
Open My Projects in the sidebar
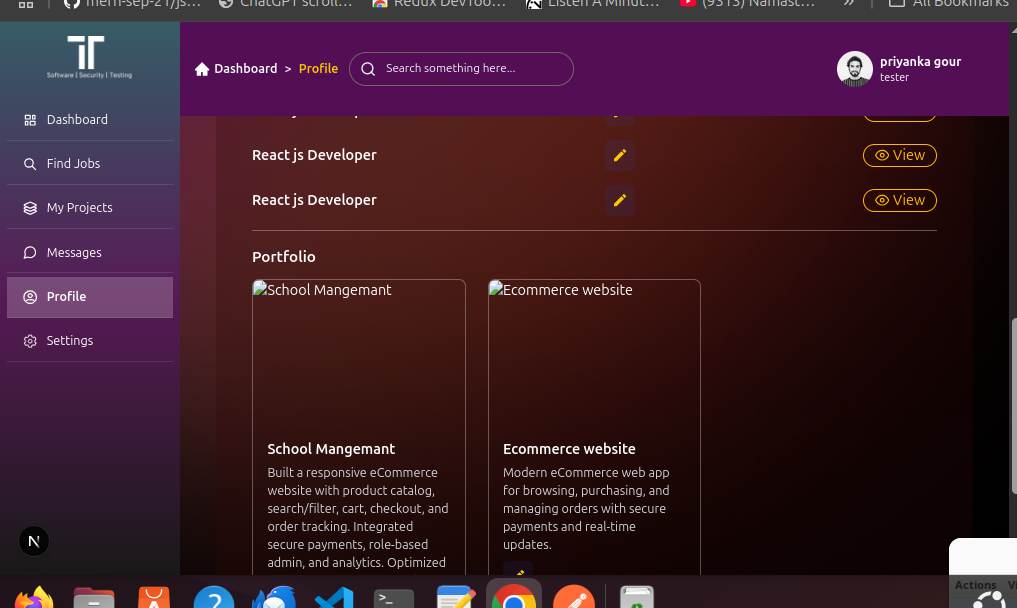(79, 208)
